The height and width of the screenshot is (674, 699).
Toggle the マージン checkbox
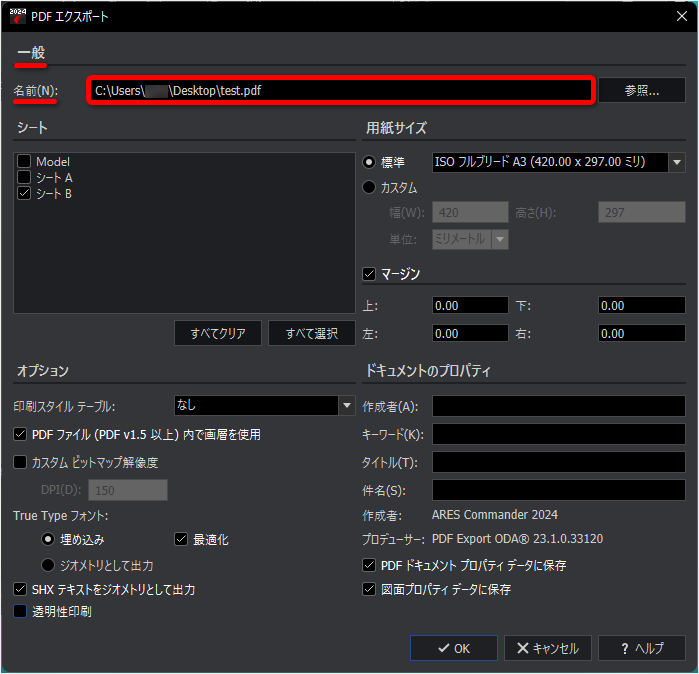pyautogui.click(x=369, y=274)
